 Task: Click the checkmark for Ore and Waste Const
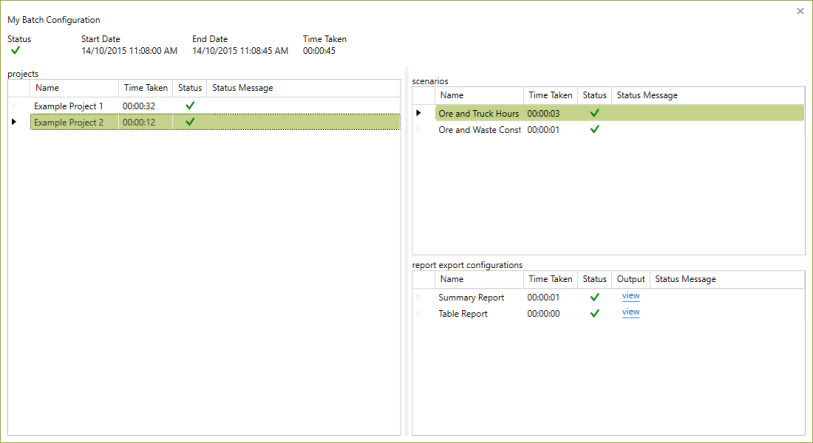(595, 129)
